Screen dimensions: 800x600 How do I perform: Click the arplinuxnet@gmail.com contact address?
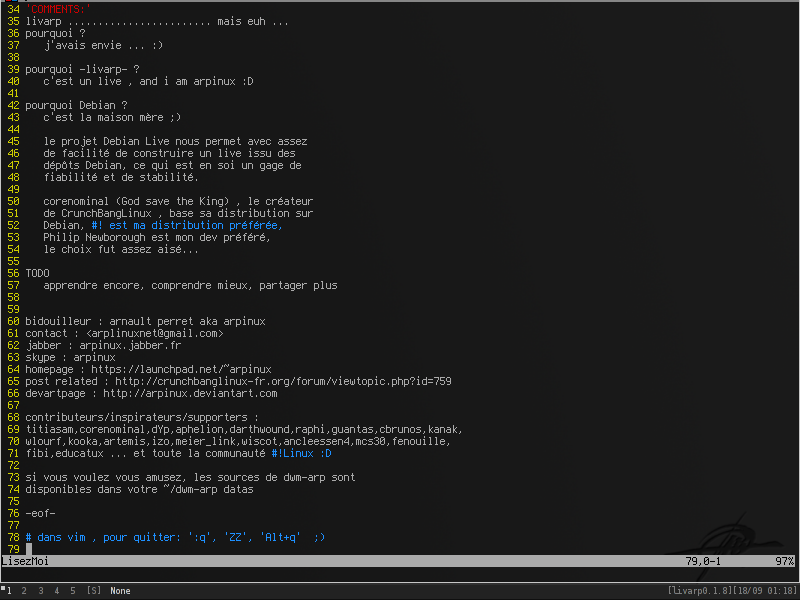(x=155, y=334)
